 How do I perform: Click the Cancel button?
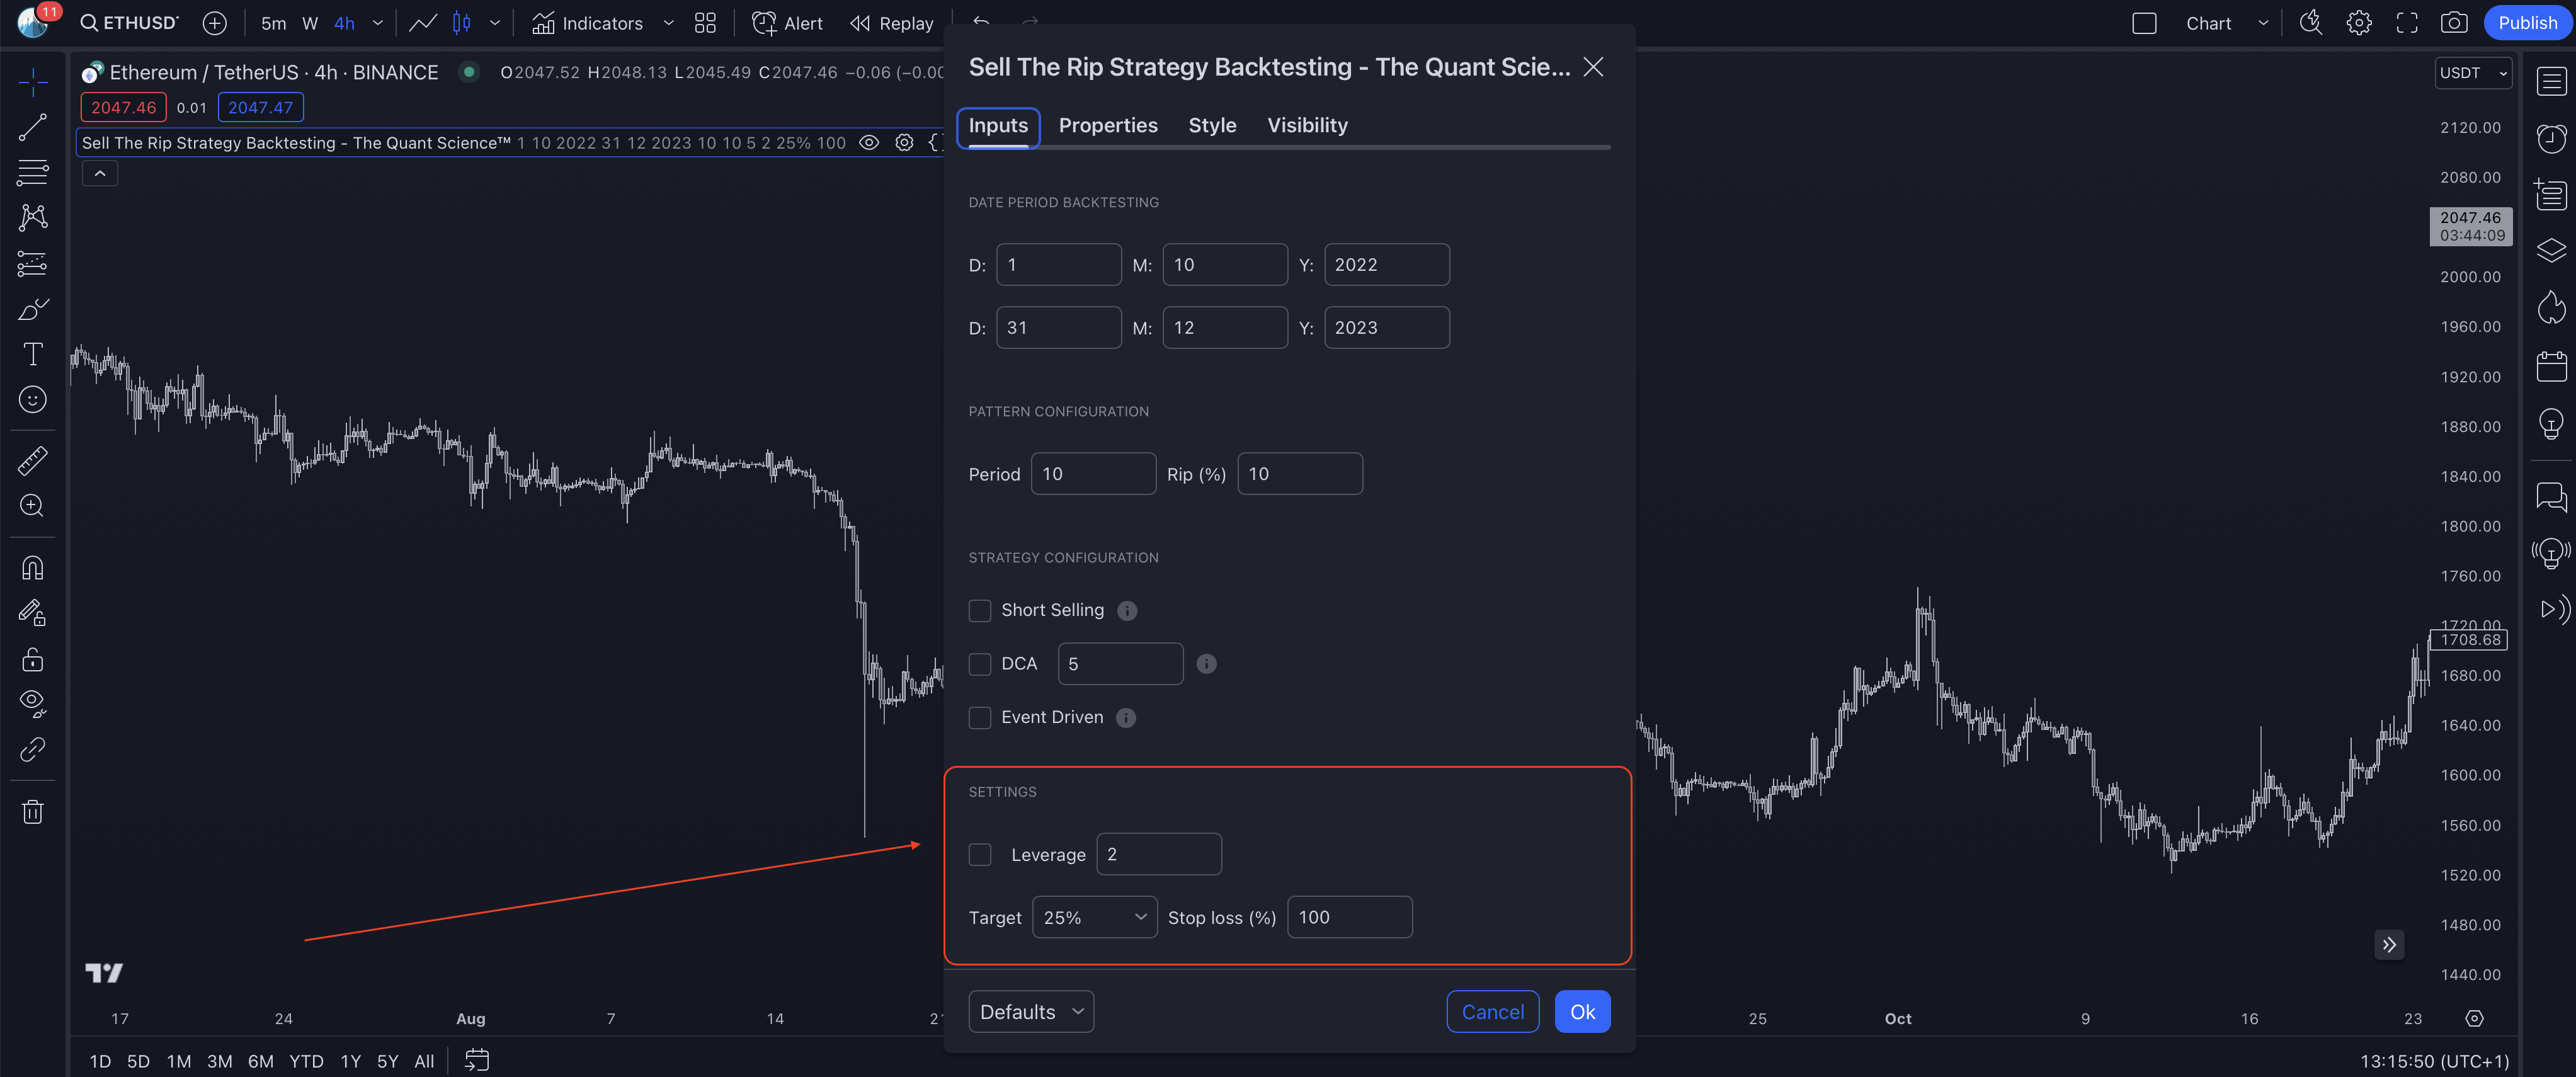(1492, 1011)
